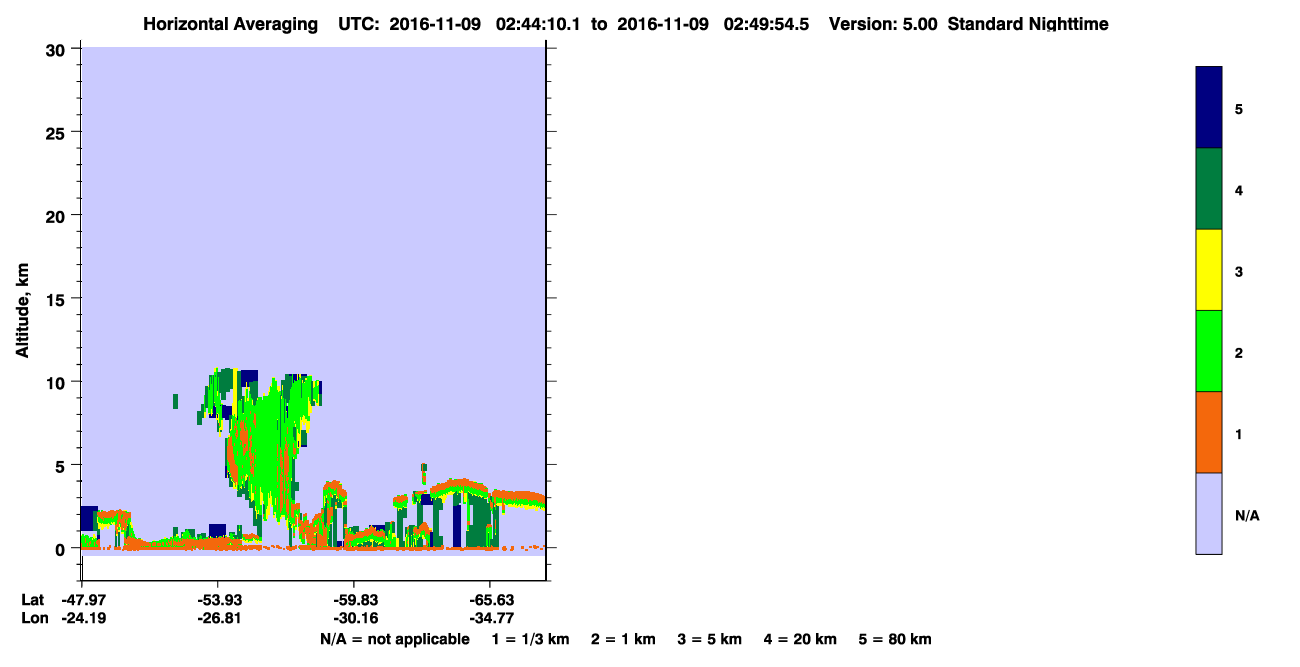
Task: Click the yellow colorbar segment labeled 3
Action: tap(1209, 270)
